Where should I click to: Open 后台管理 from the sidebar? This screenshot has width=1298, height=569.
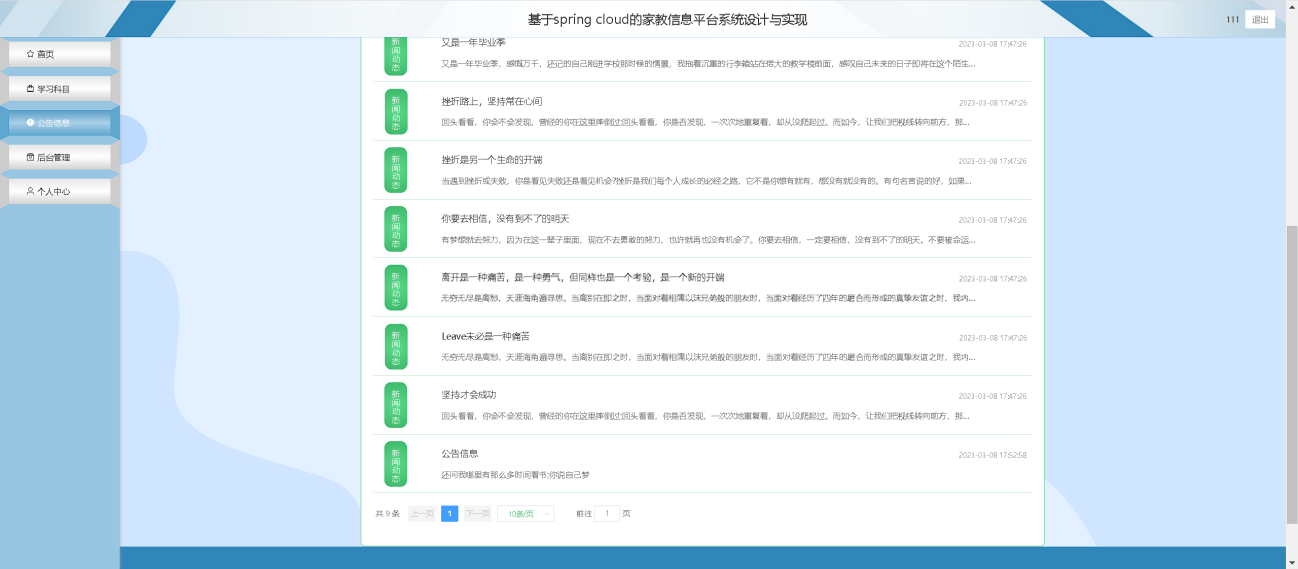click(60, 157)
